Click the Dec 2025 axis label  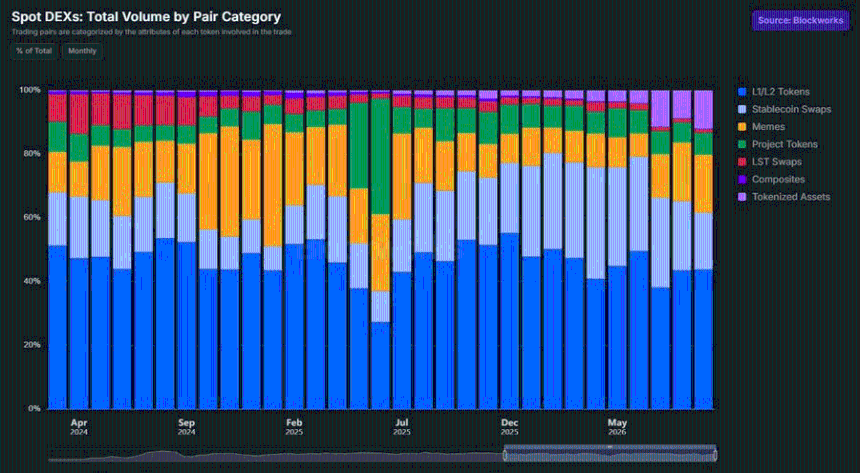click(x=510, y=427)
